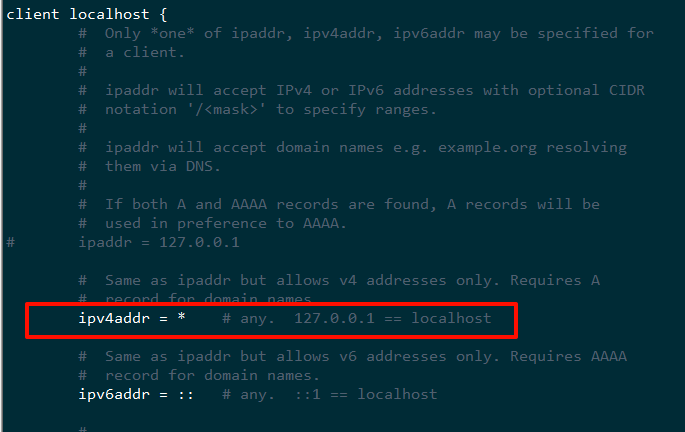Click the 'client localhost {' line
The height and width of the screenshot is (432, 685).
86,14
